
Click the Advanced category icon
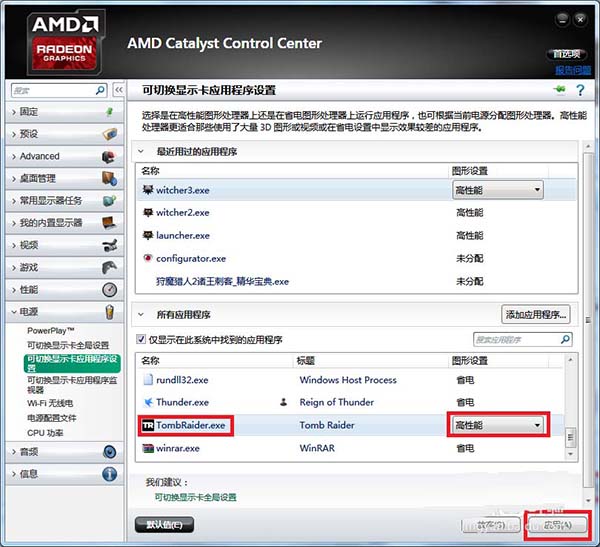(x=109, y=156)
